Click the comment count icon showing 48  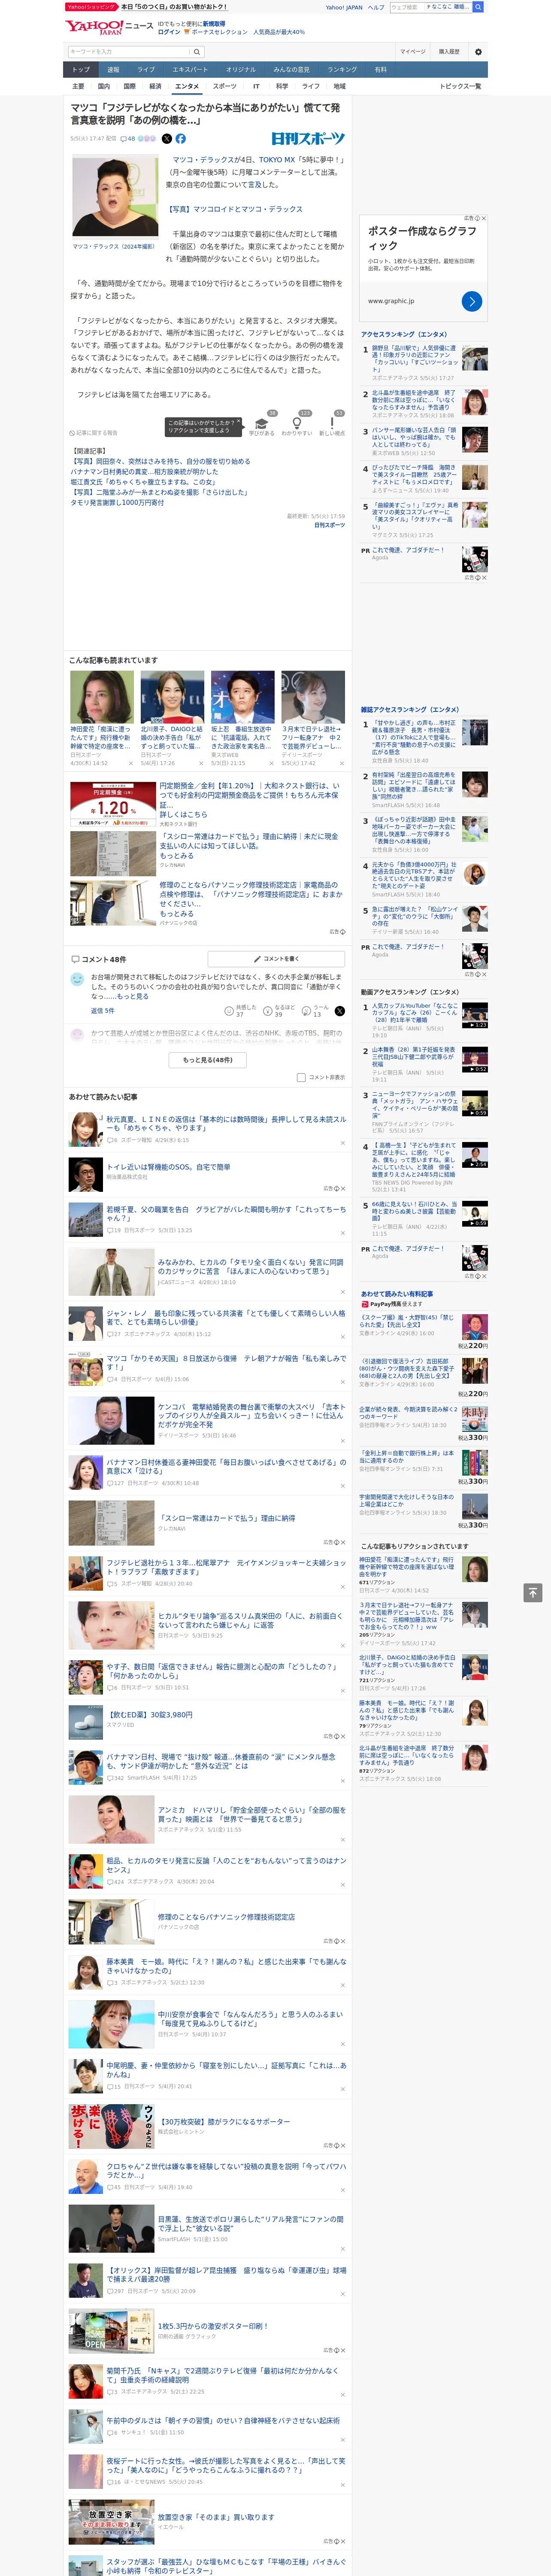pos(127,139)
